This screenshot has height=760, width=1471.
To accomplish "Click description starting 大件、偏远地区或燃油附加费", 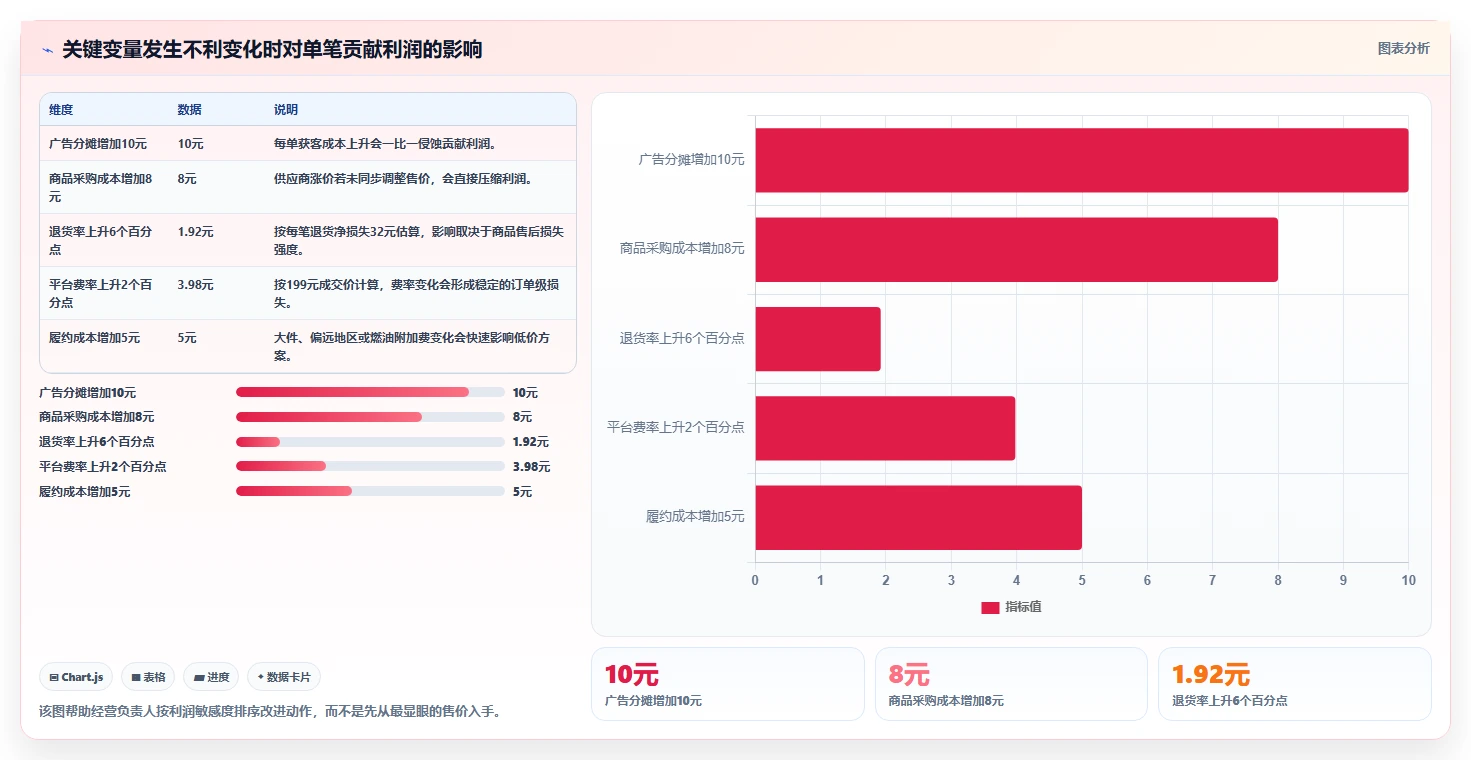I will tap(412, 346).
